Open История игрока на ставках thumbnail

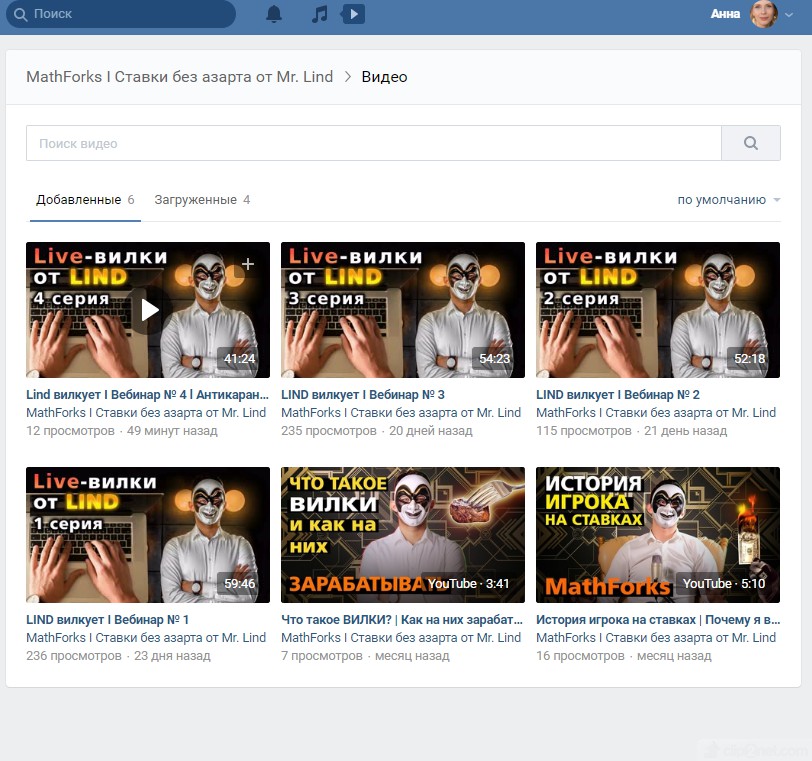658,535
